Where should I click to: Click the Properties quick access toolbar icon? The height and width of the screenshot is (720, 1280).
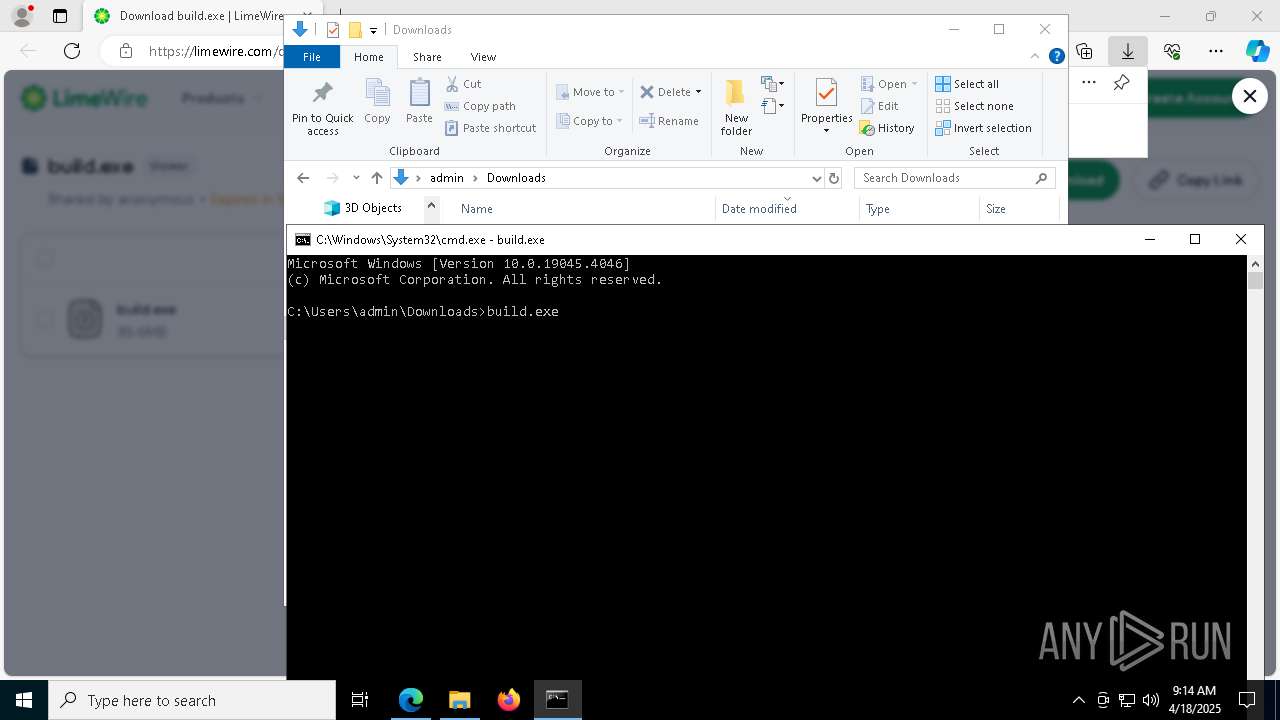pyautogui.click(x=333, y=30)
